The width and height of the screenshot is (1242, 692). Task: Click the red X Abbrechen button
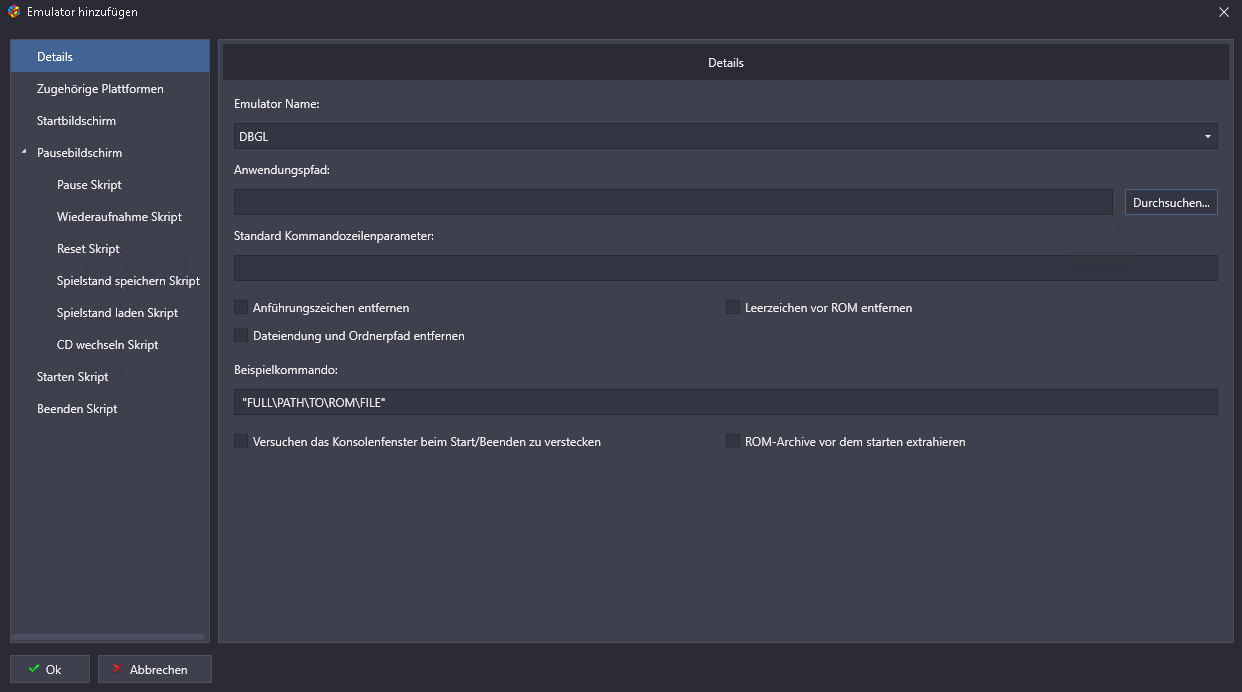click(x=155, y=669)
